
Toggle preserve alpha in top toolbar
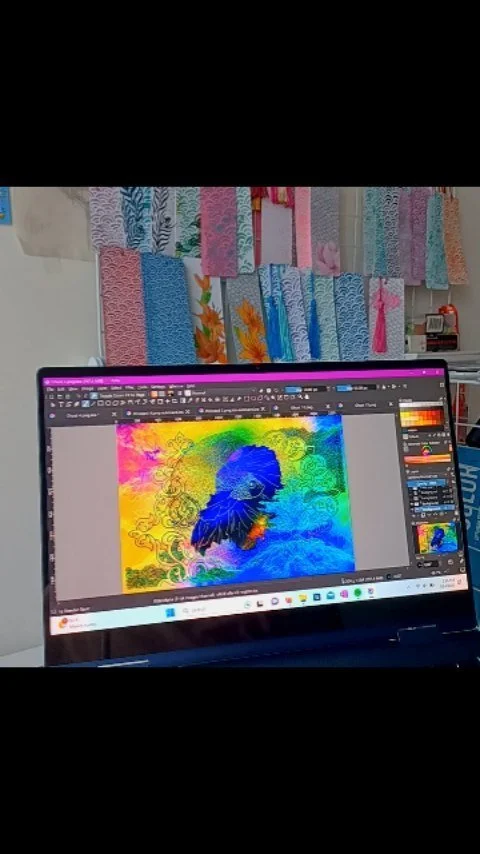[x=268, y=391]
